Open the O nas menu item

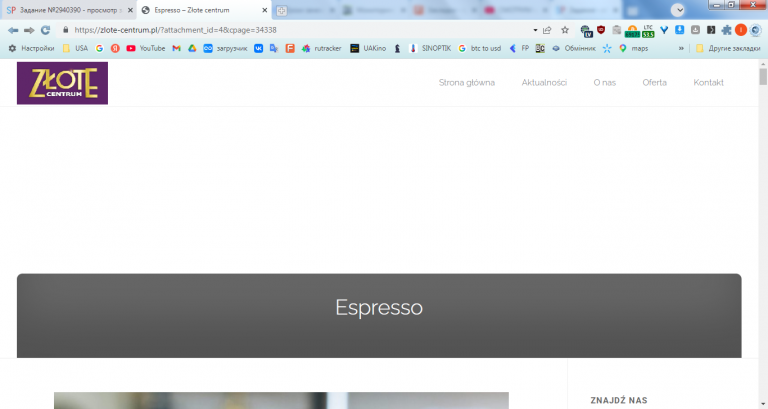pos(604,83)
